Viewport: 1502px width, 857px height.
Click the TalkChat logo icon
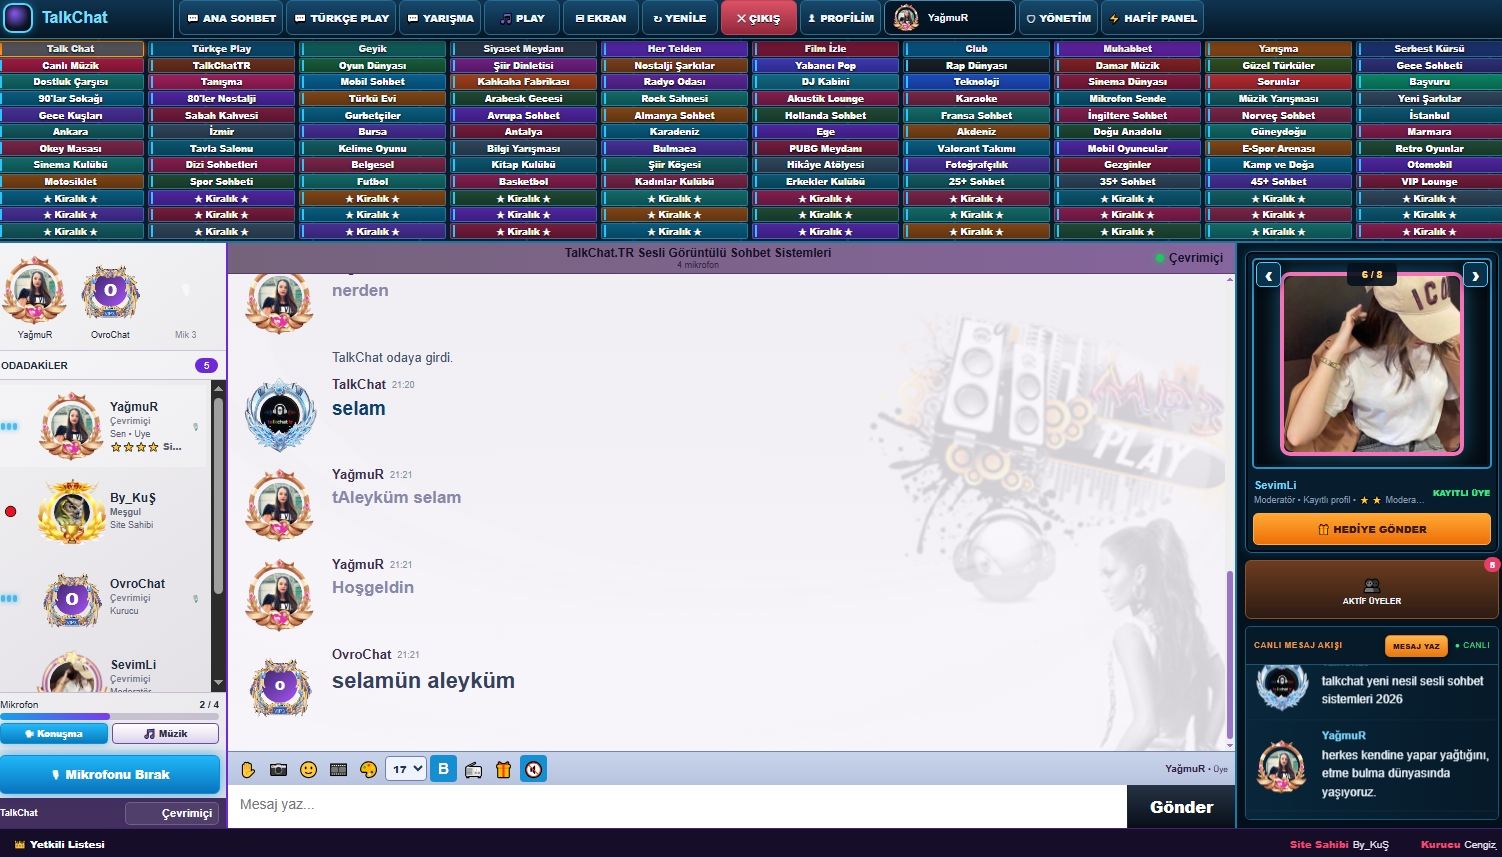[19, 18]
